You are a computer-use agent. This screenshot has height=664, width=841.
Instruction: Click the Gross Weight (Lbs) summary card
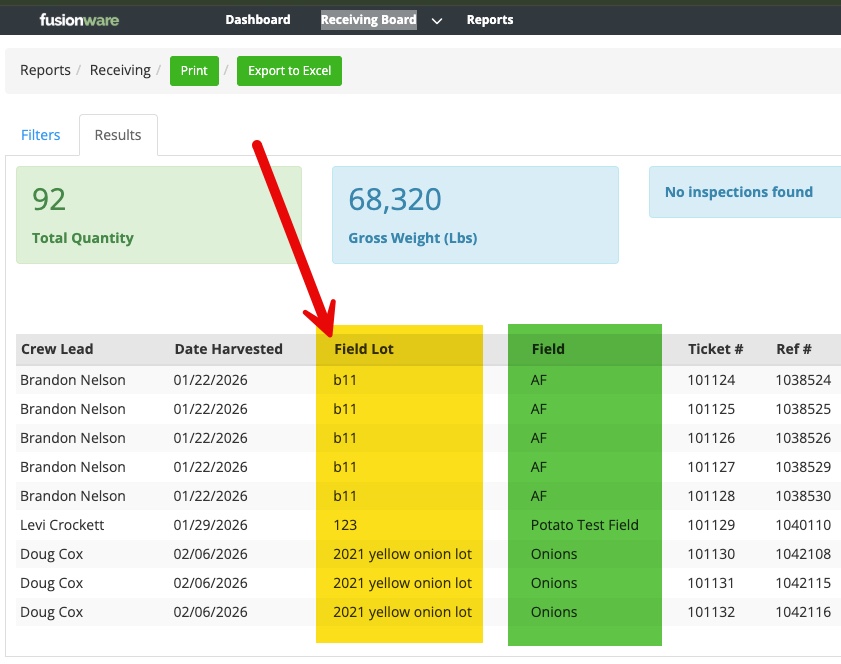[475, 215]
